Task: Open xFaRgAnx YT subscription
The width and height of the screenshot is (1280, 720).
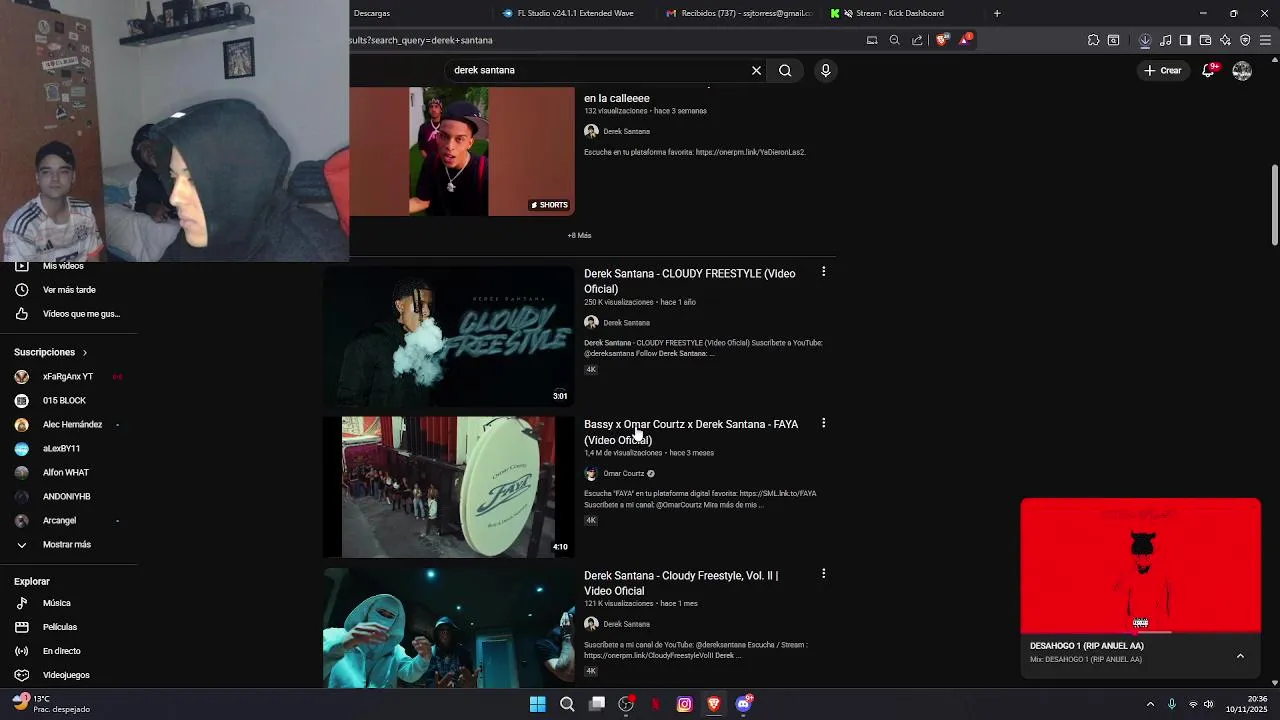Action: [69, 377]
